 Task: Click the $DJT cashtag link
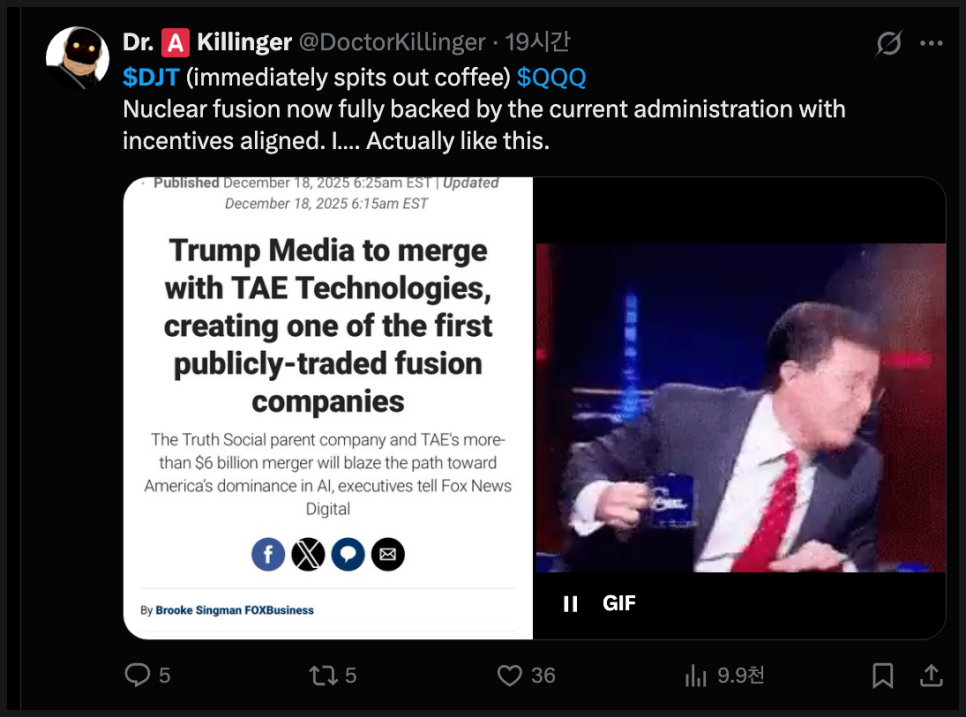(x=150, y=77)
